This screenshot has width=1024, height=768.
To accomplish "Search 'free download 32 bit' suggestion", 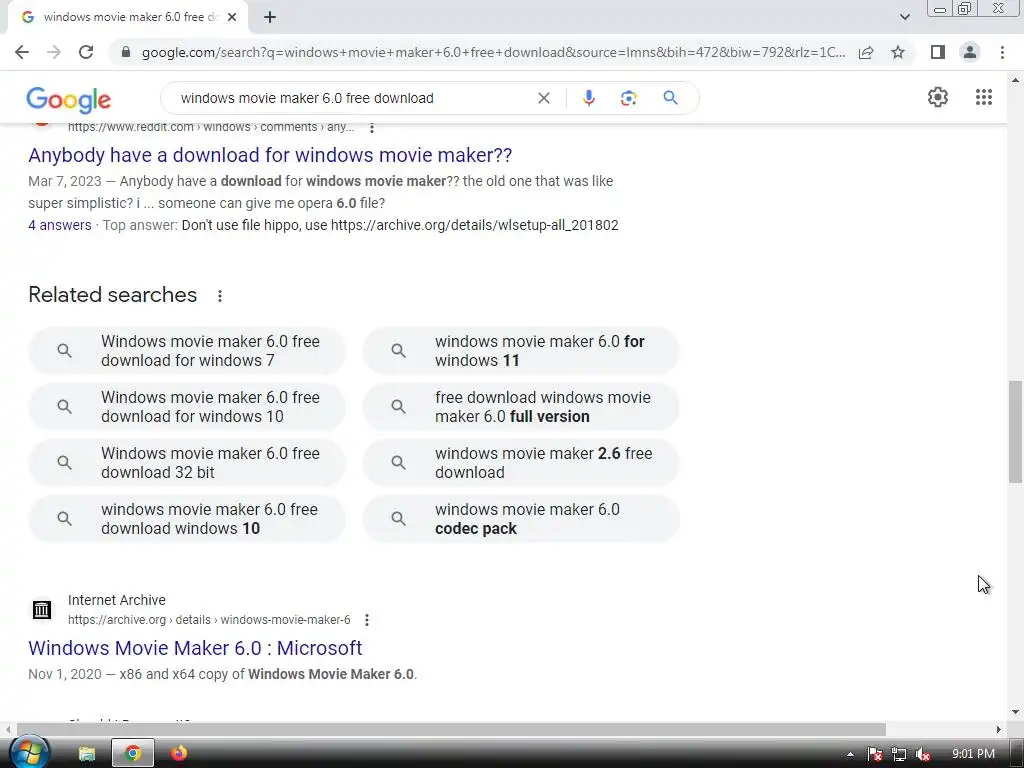I will coord(187,462).
